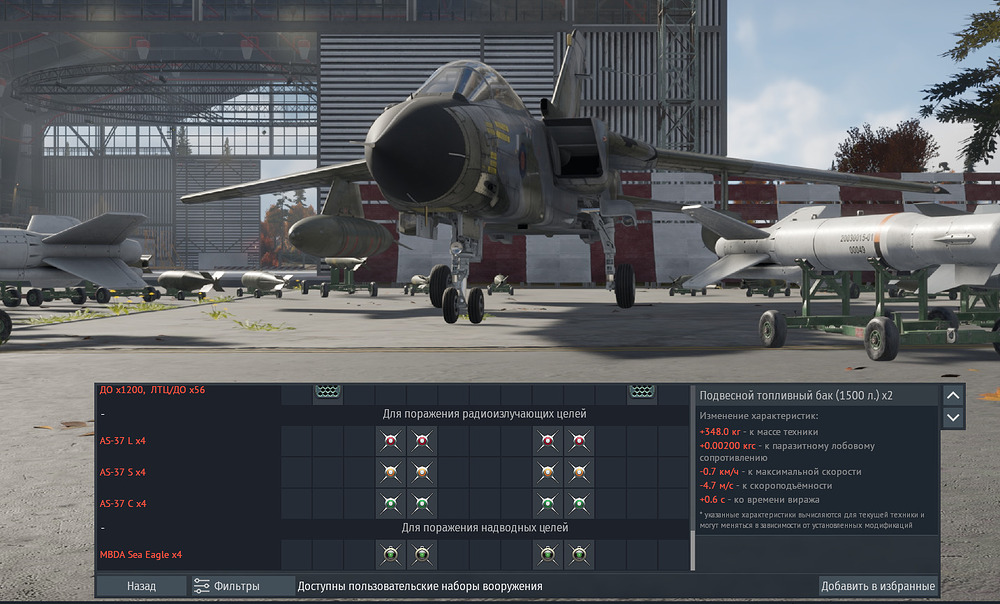
Task: Select the second AS-37 L missile icon
Action: pyautogui.click(x=422, y=441)
